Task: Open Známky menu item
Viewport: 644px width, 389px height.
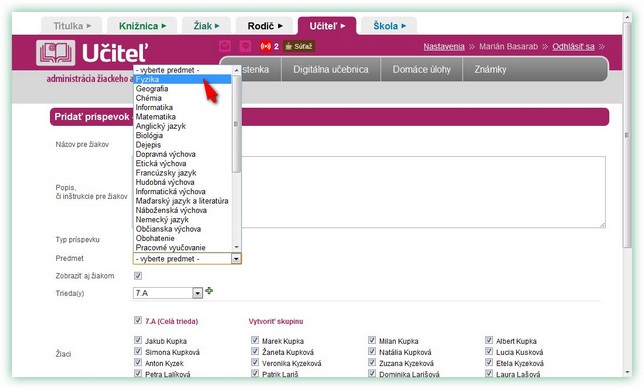Action: tap(490, 69)
